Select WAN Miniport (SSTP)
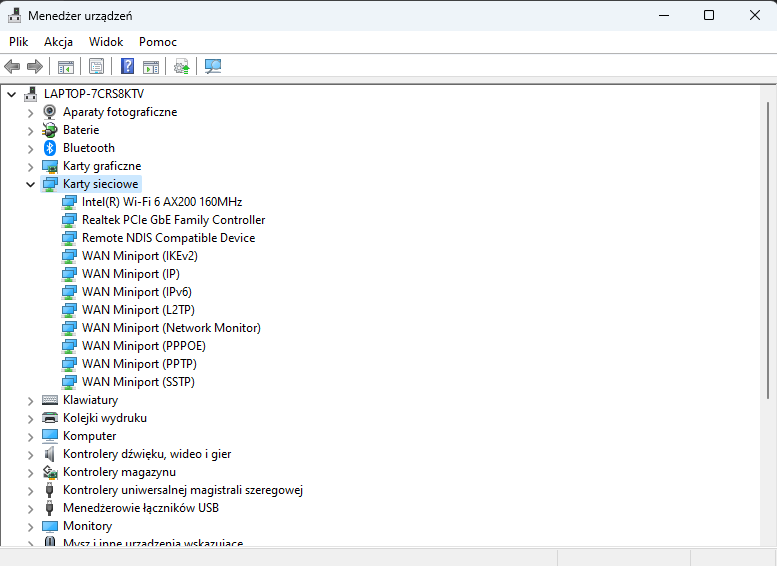The width and height of the screenshot is (777, 566). point(138,382)
